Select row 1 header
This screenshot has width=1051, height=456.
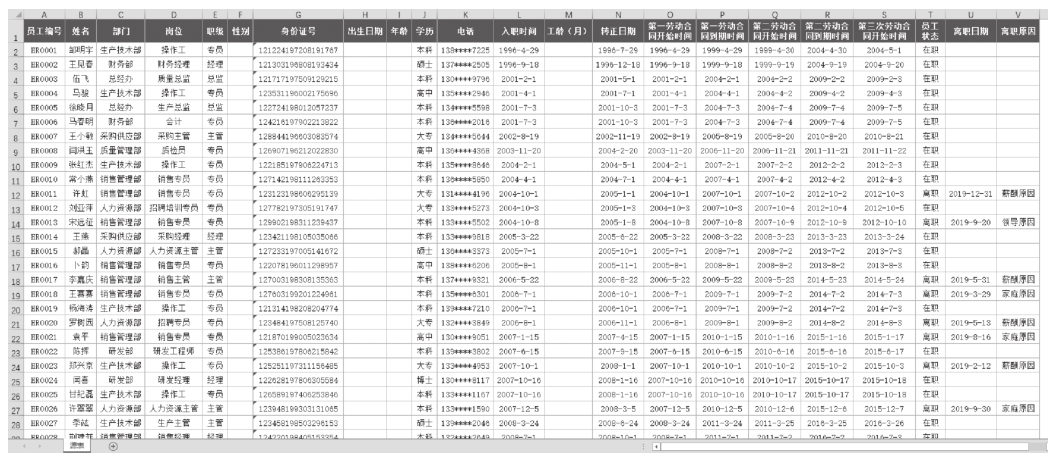point(17,32)
